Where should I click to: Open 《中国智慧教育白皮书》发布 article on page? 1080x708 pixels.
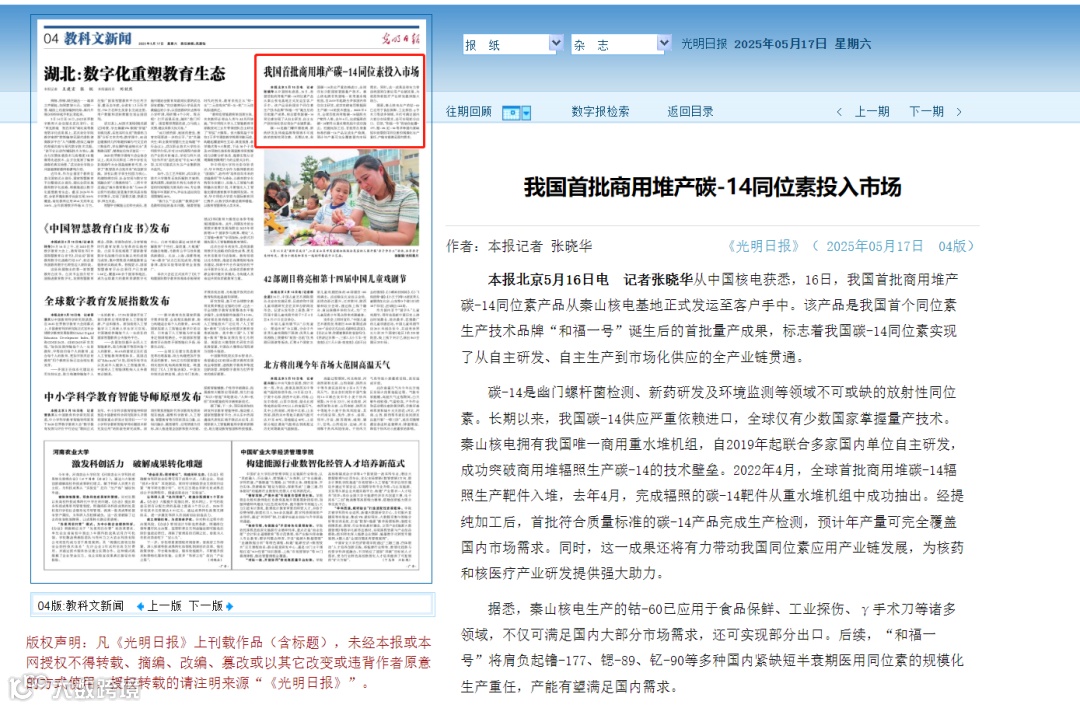point(107,228)
